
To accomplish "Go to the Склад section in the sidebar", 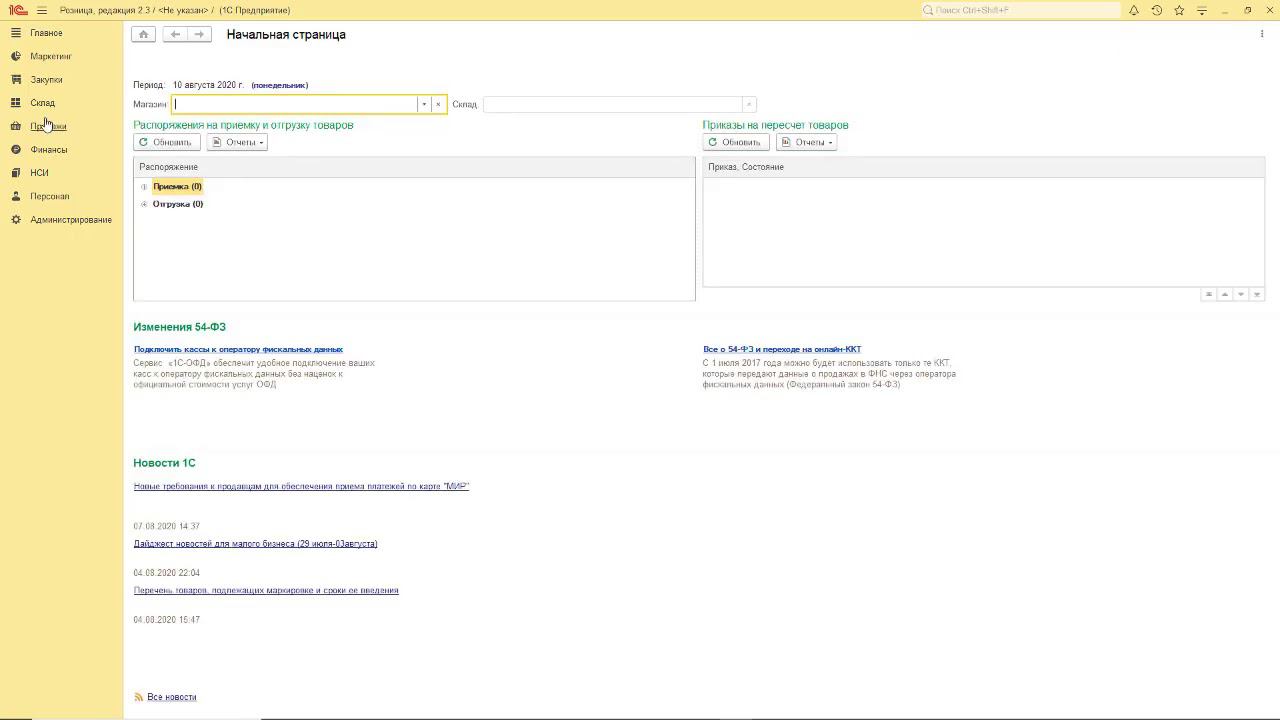I will [42, 103].
